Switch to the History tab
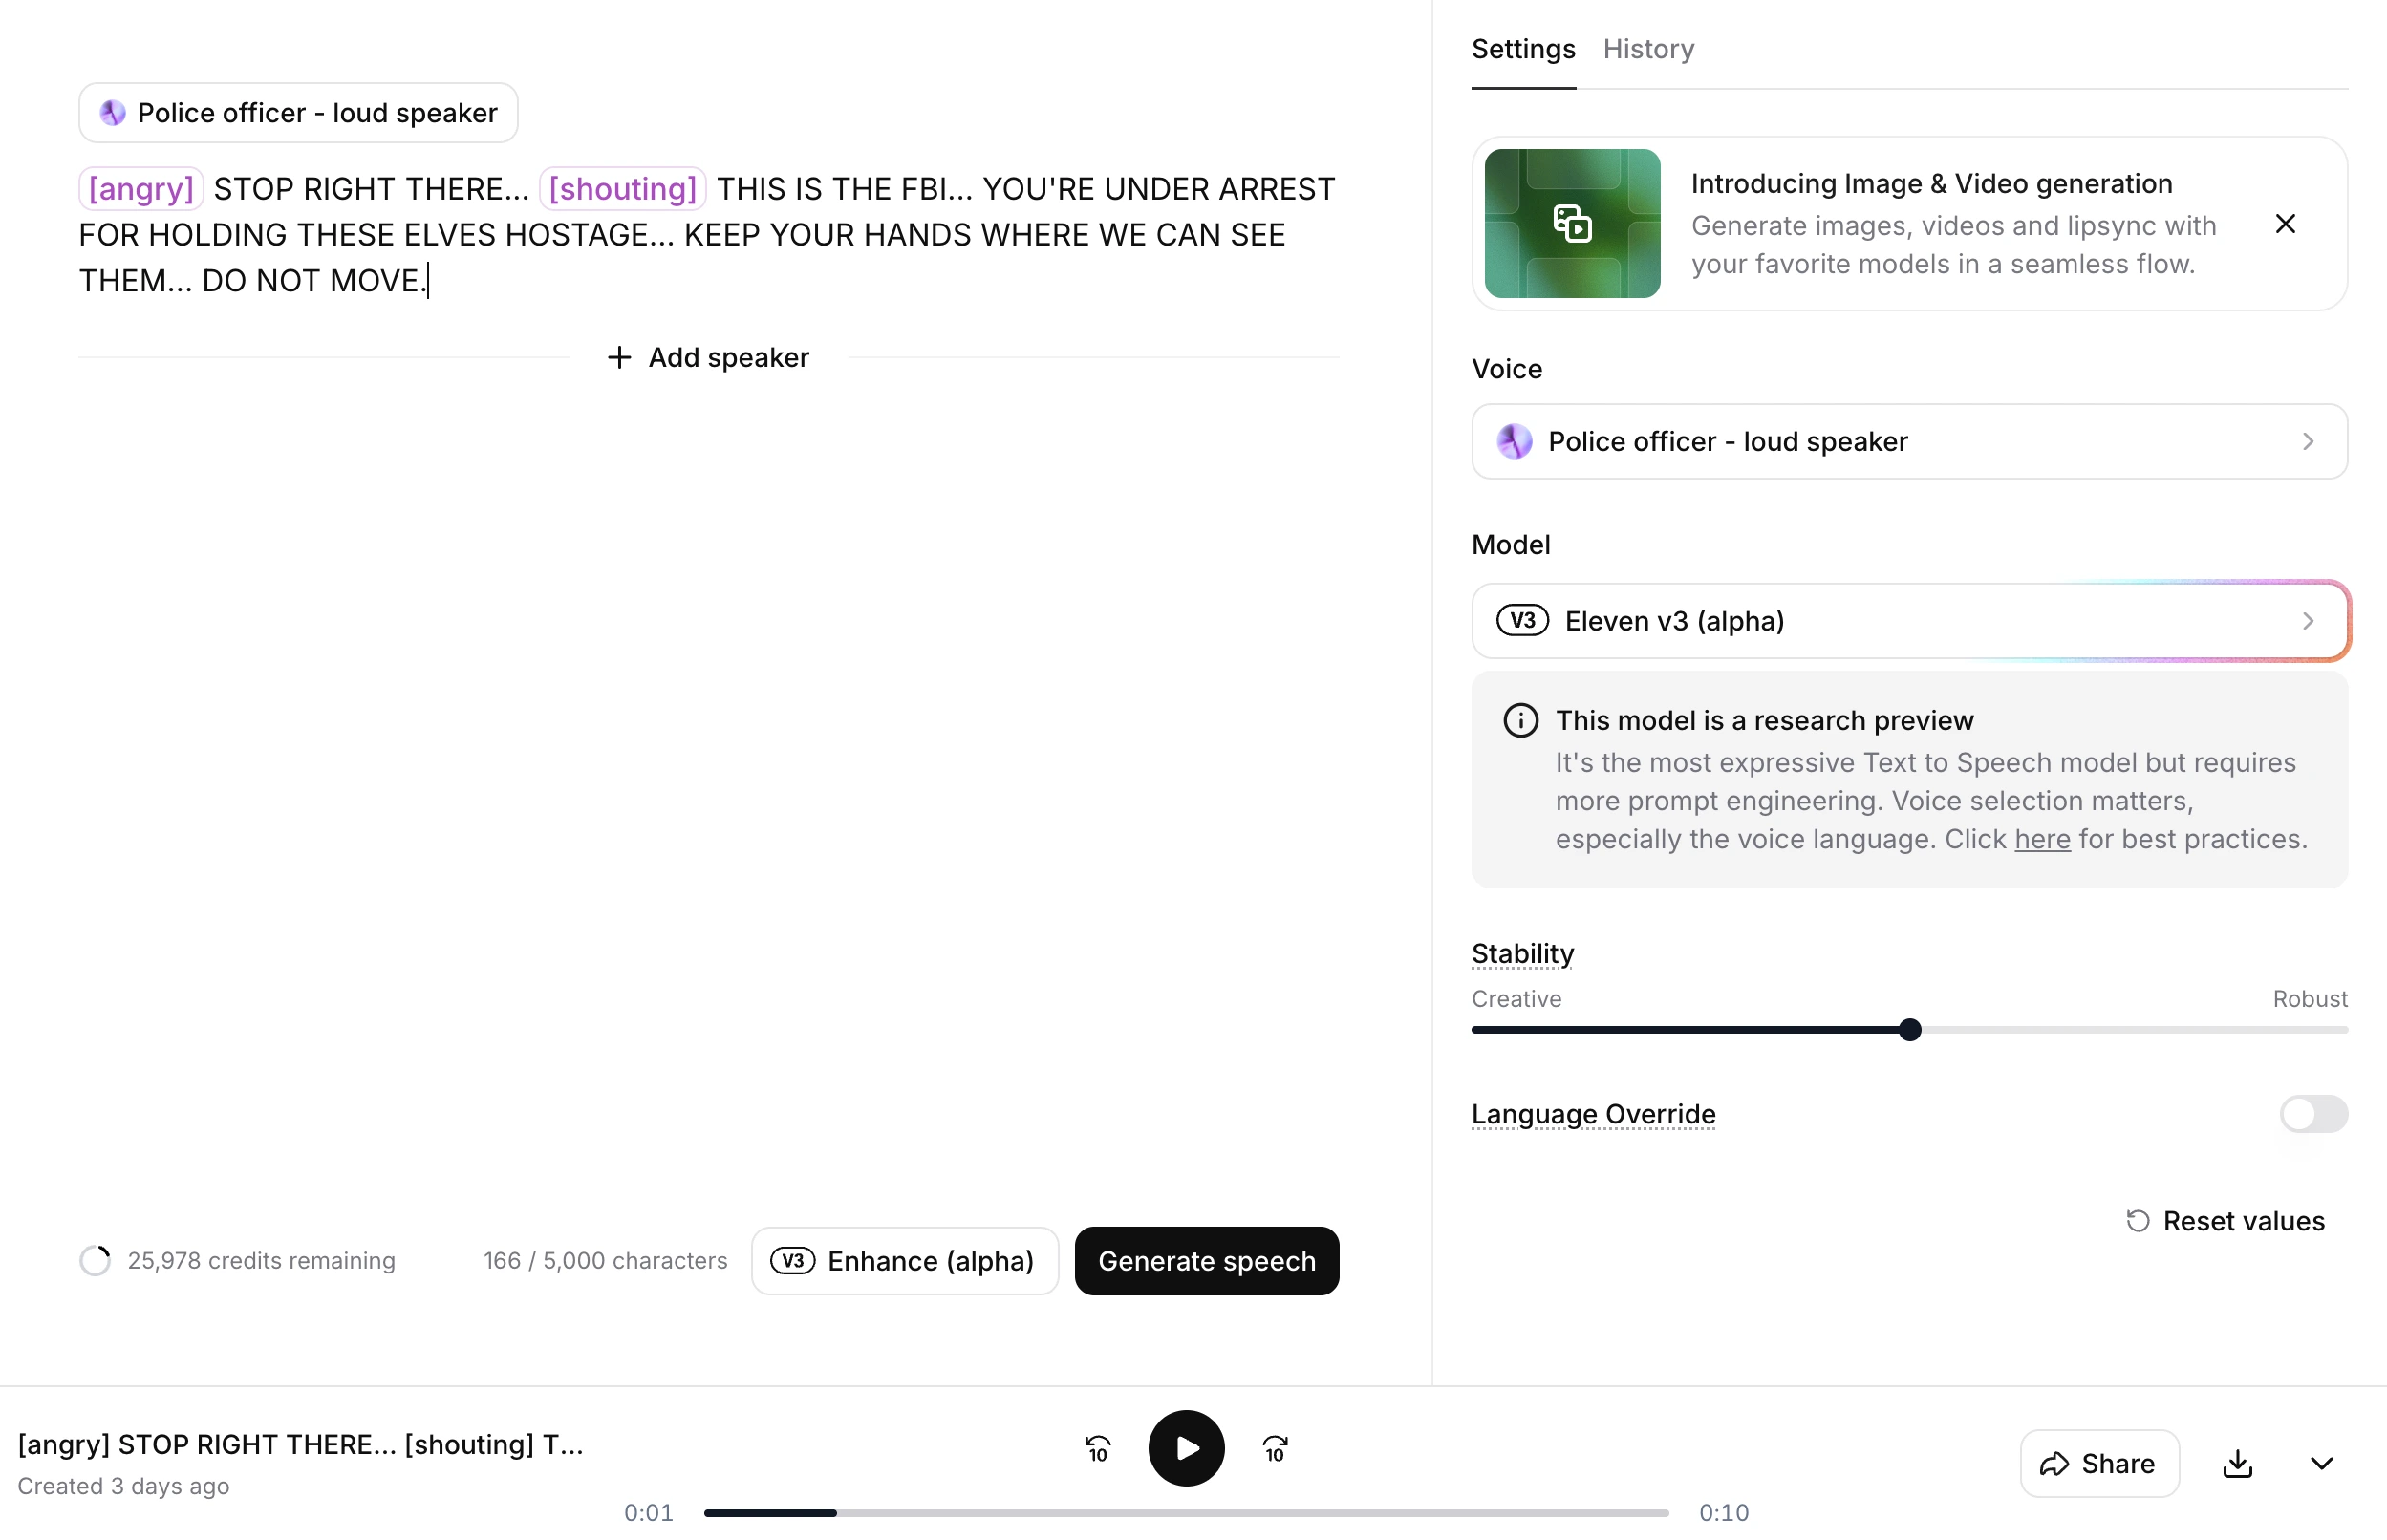The image size is (2387, 1540). (x=1648, y=48)
